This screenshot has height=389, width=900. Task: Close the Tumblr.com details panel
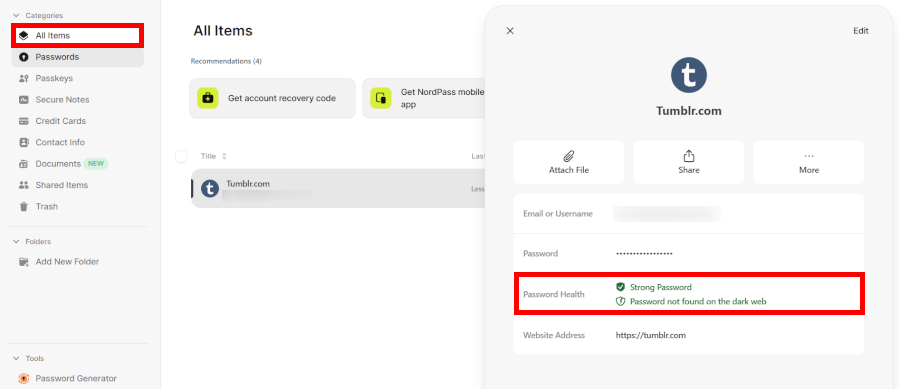(510, 31)
